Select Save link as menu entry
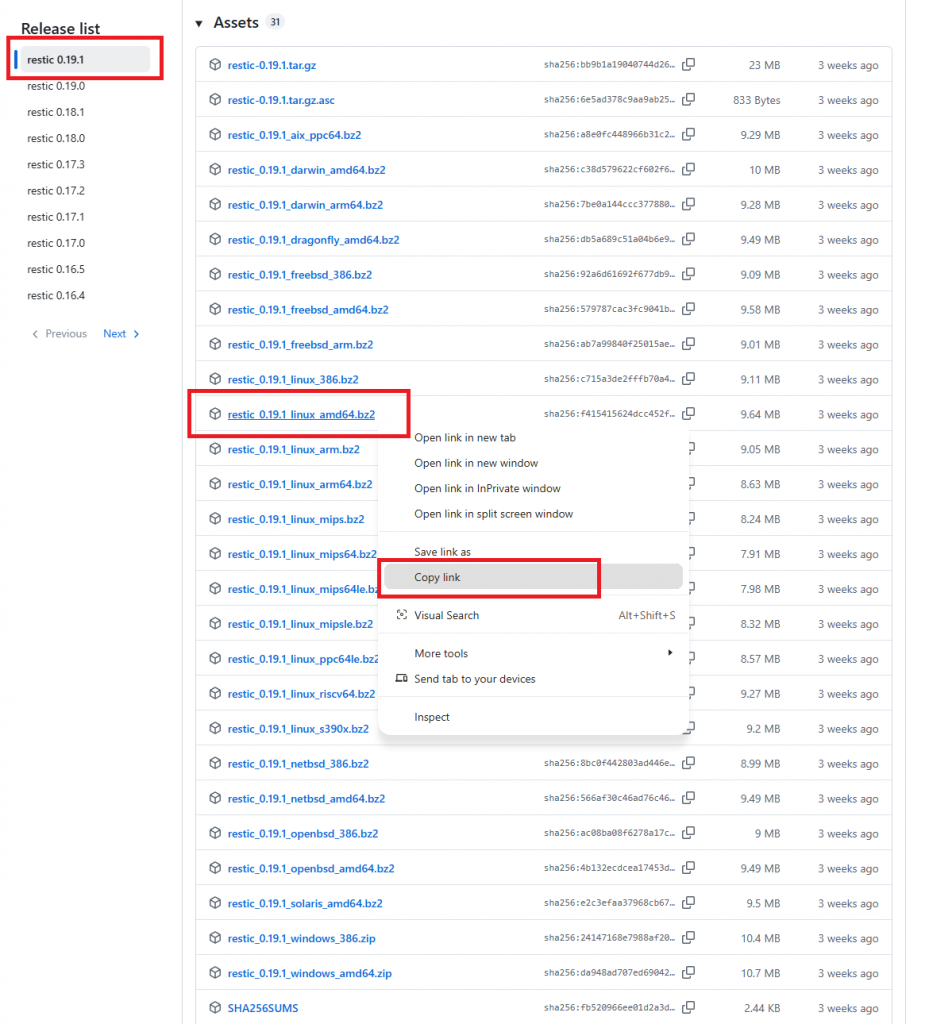929x1024 pixels. point(442,552)
